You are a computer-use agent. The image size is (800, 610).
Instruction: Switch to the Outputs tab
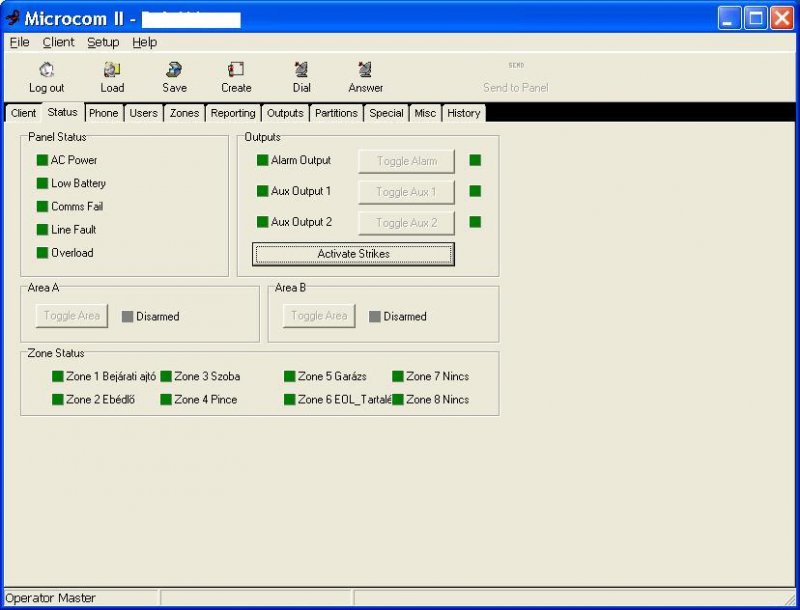(x=285, y=113)
